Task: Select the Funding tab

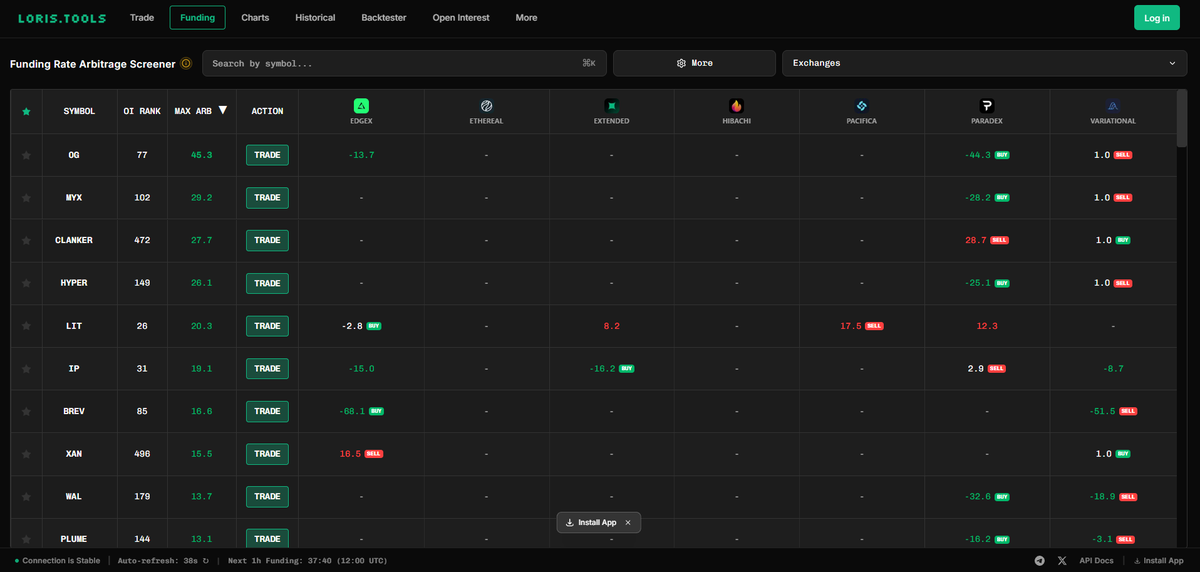Action: click(197, 18)
